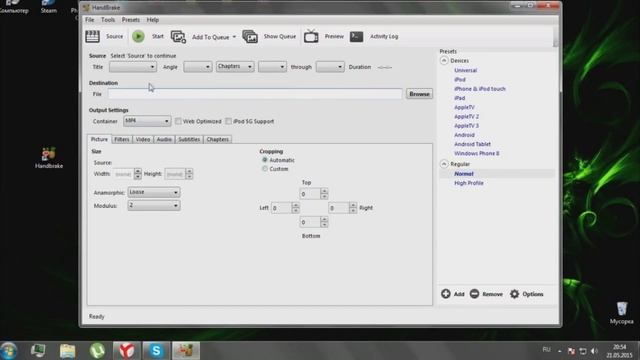Click the RU language indicator

pos(547,350)
